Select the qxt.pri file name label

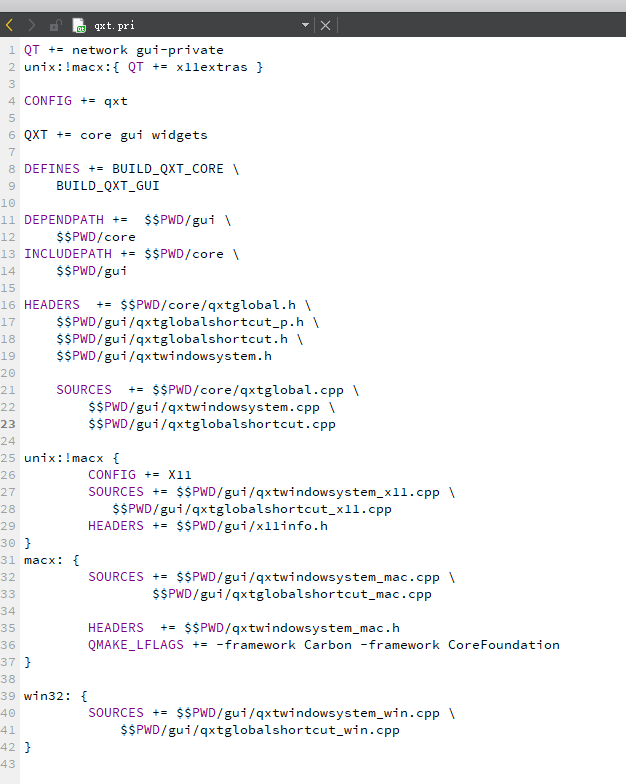(x=114, y=26)
